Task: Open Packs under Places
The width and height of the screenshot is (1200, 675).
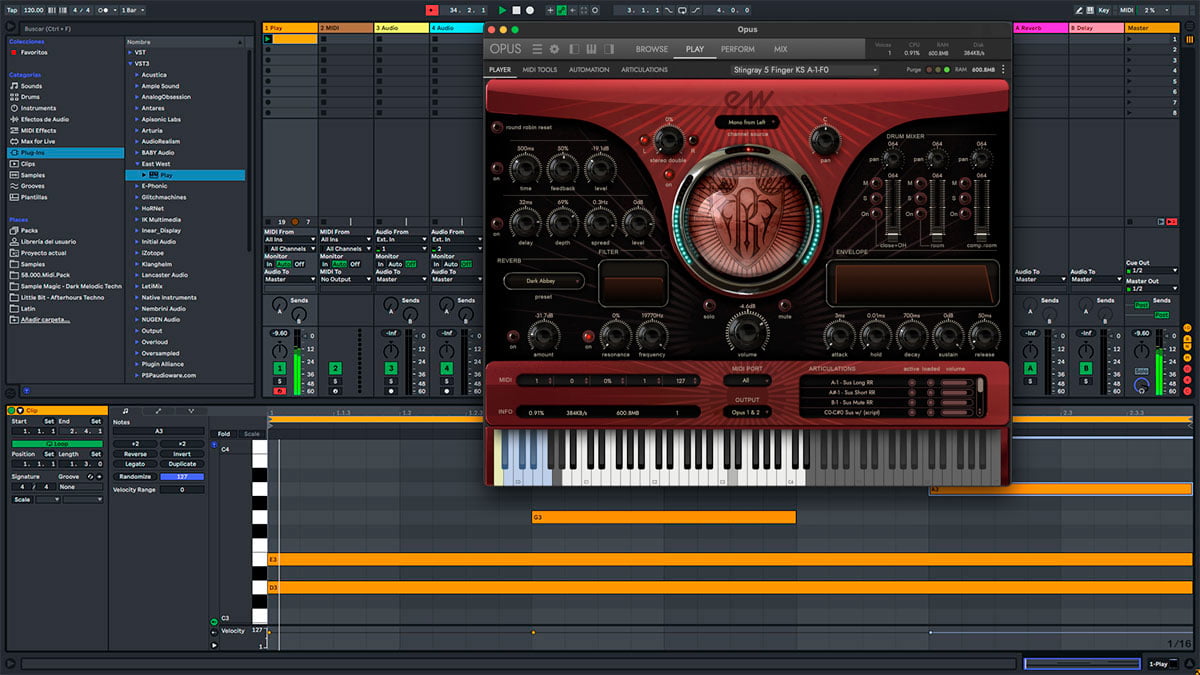Action: [29, 231]
